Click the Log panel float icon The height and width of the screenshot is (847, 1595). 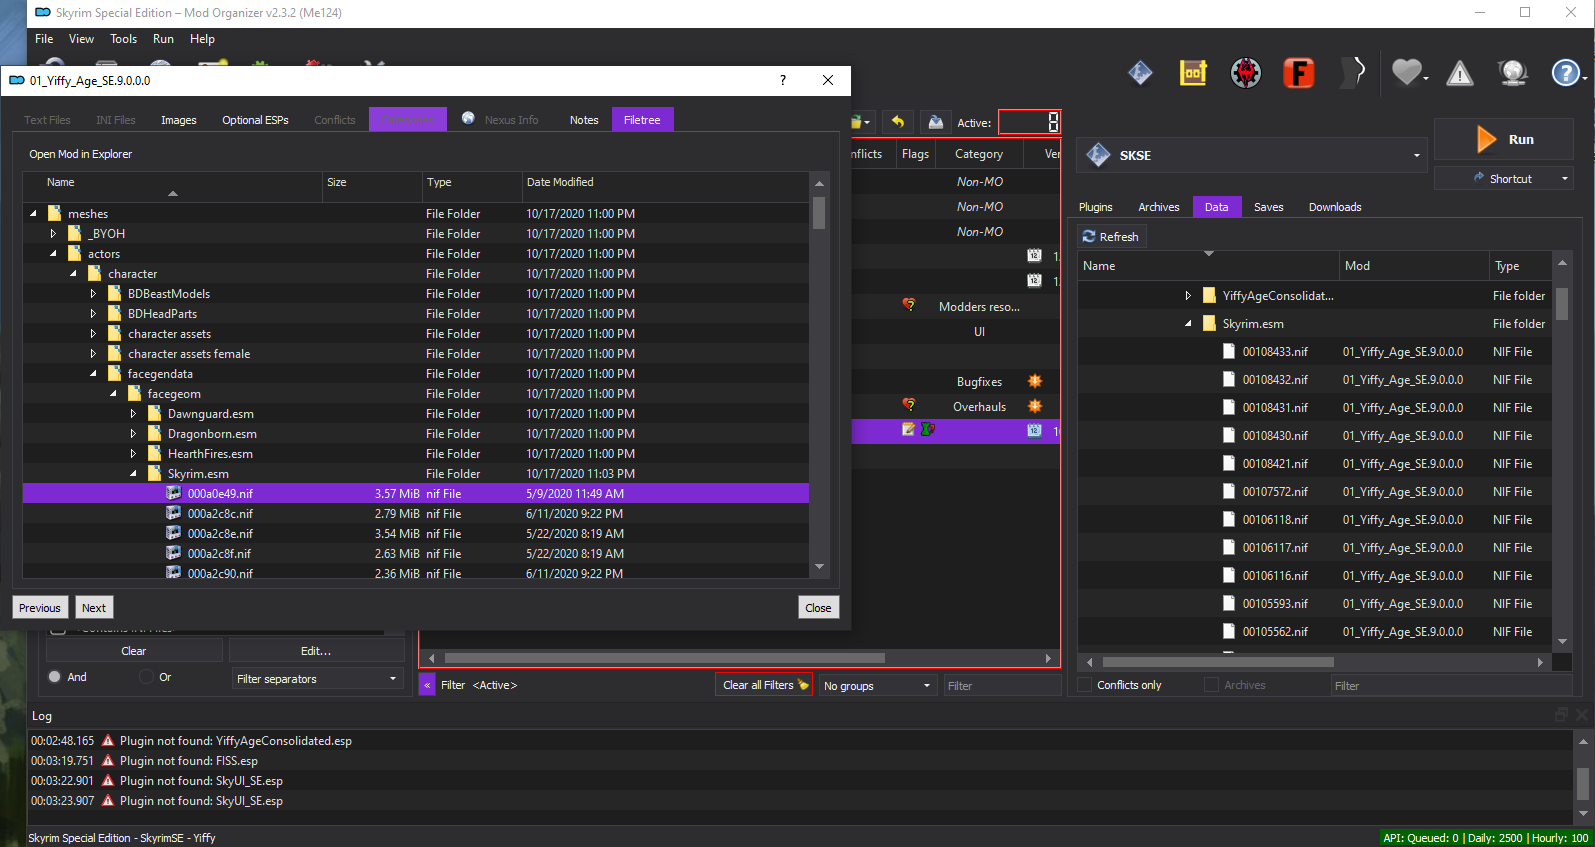(1561, 714)
